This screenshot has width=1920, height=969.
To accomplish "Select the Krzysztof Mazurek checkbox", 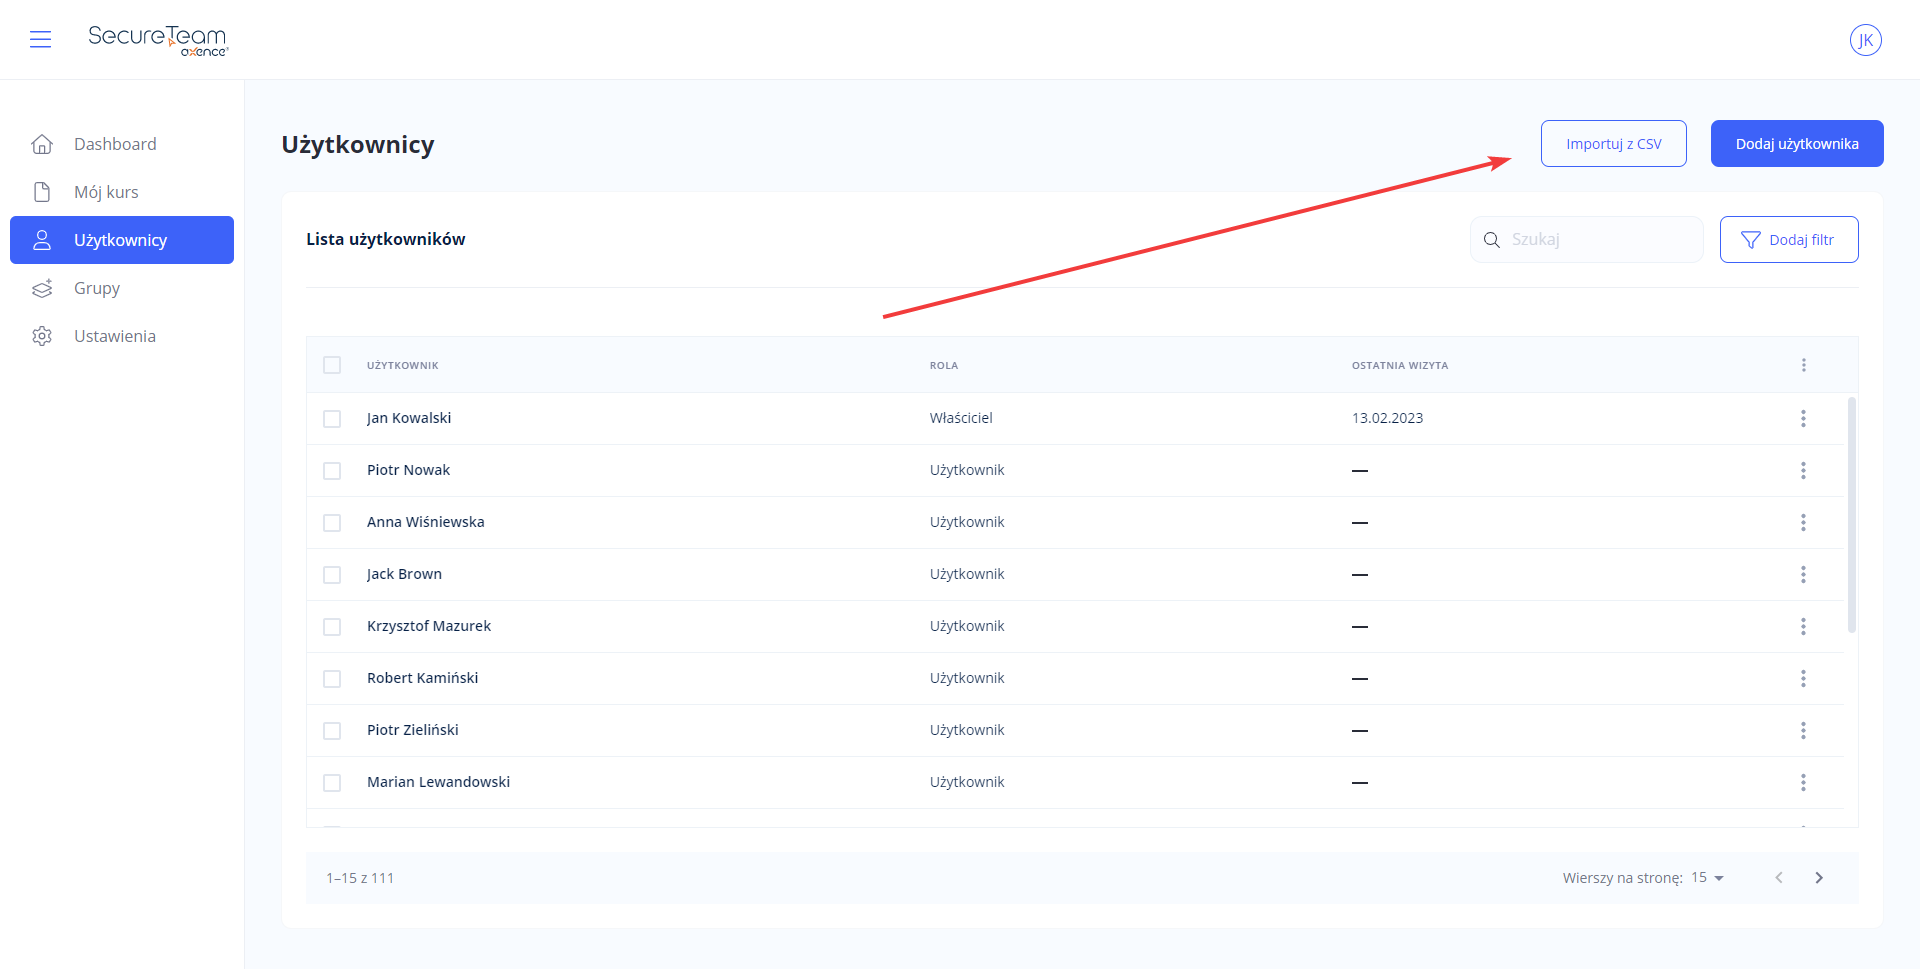I will coord(332,626).
